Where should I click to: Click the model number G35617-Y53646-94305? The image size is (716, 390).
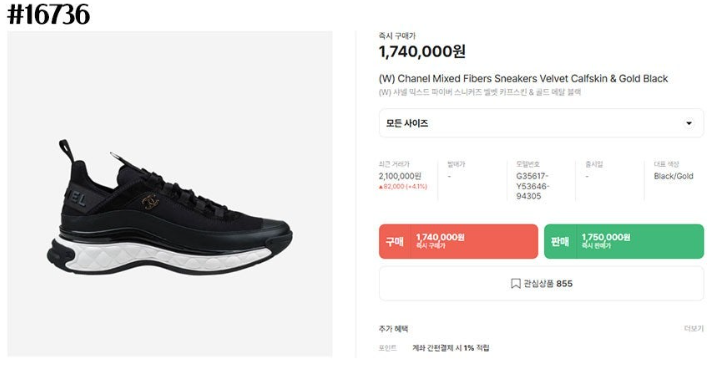[x=532, y=186]
